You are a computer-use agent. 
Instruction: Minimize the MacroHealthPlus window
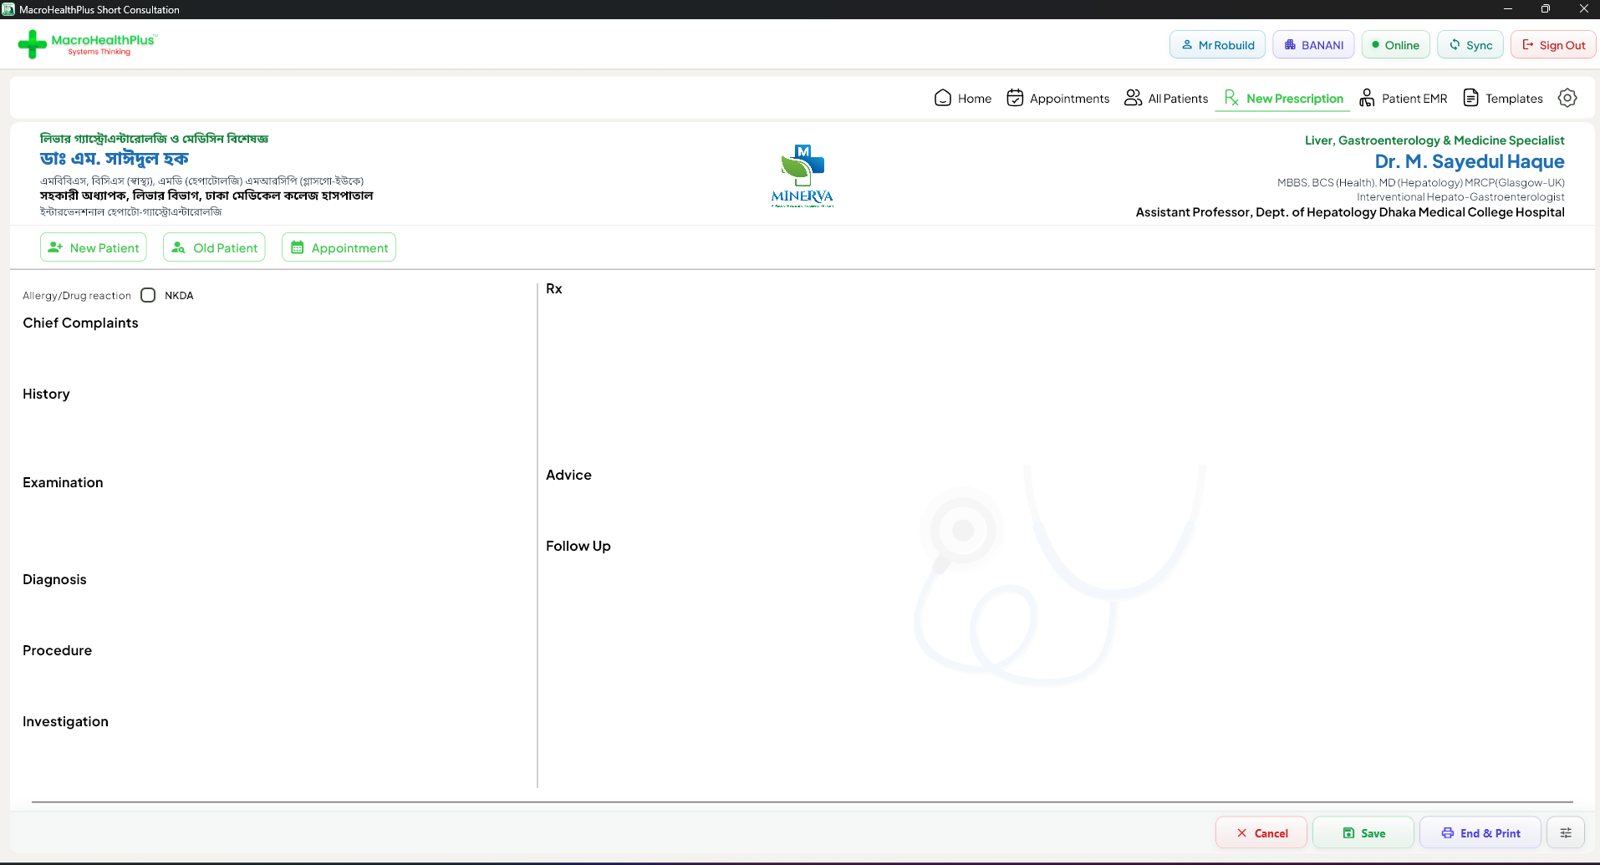pyautogui.click(x=1508, y=9)
